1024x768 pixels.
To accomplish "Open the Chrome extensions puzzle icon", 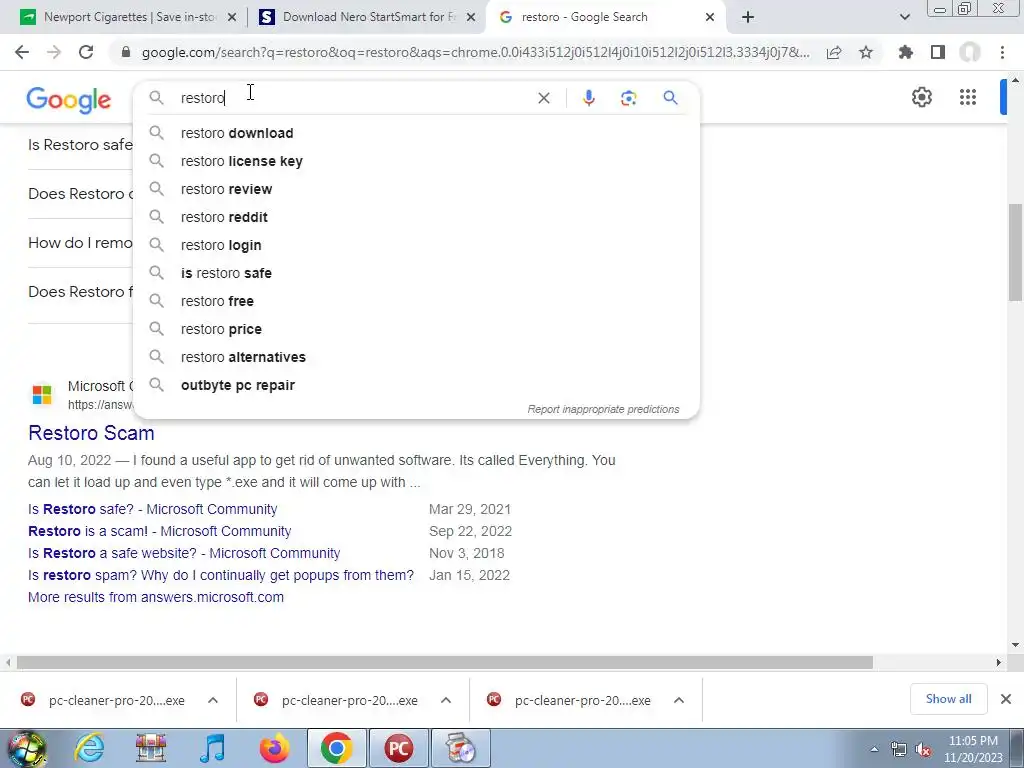I will [x=906, y=52].
